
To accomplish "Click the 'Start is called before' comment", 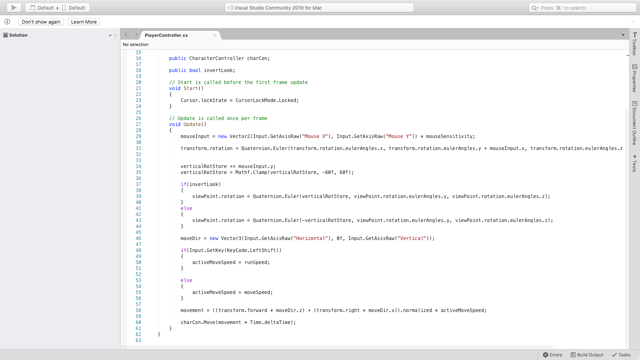I will point(238,82).
